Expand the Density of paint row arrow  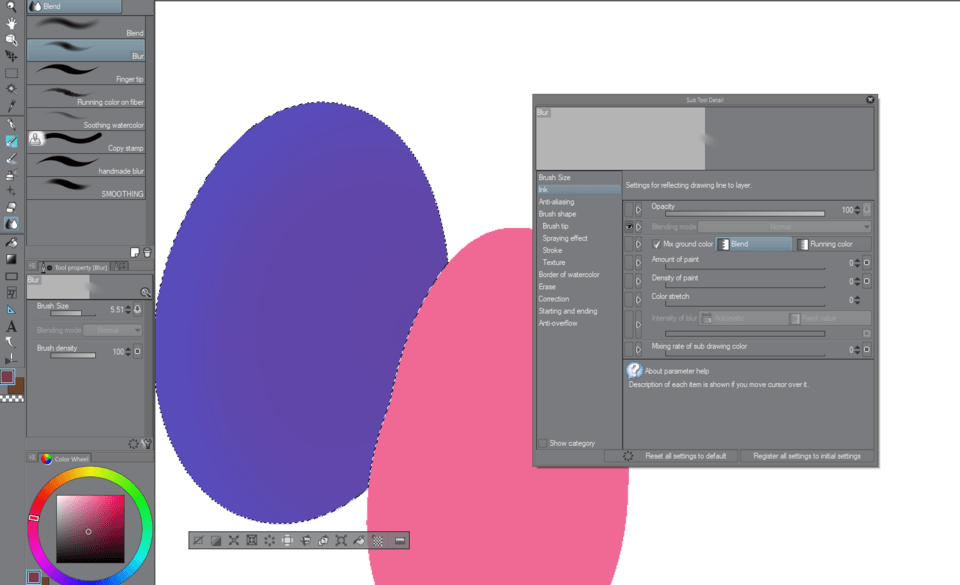coord(638,281)
